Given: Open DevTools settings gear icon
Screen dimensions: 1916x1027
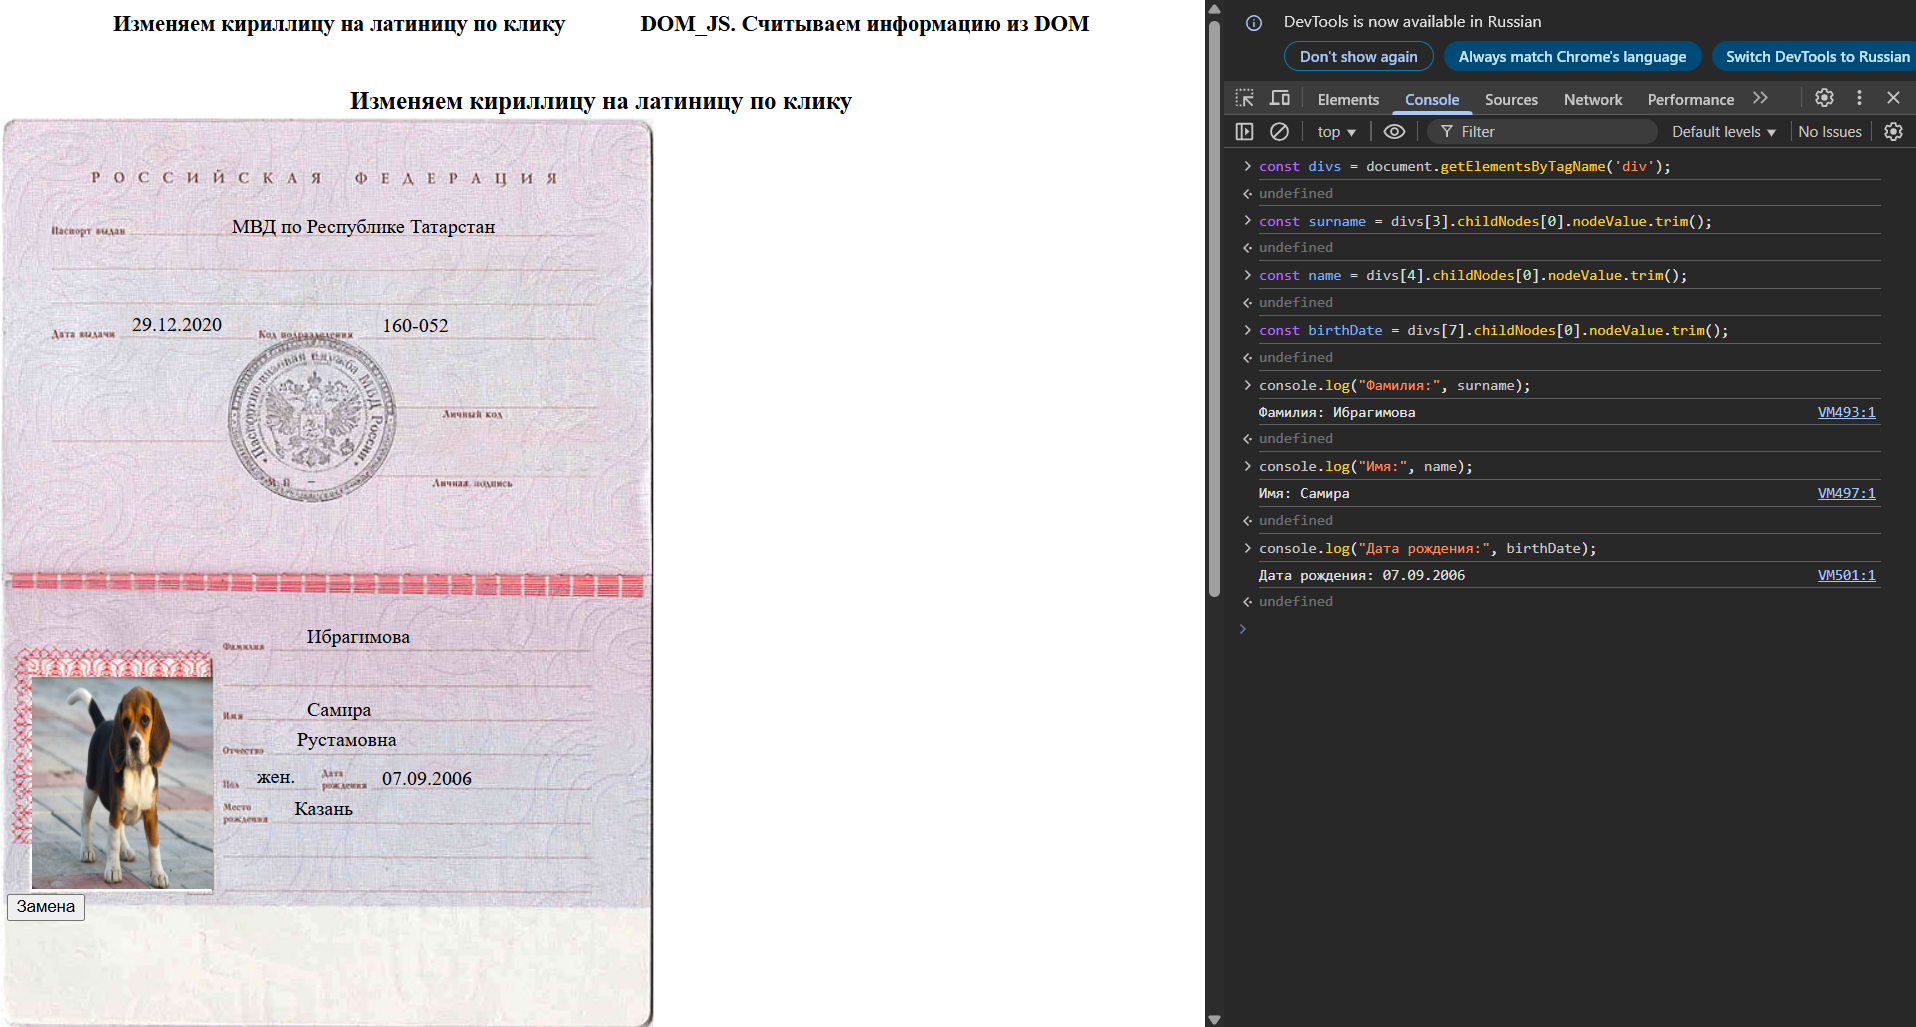Looking at the screenshot, I should click(x=1824, y=98).
